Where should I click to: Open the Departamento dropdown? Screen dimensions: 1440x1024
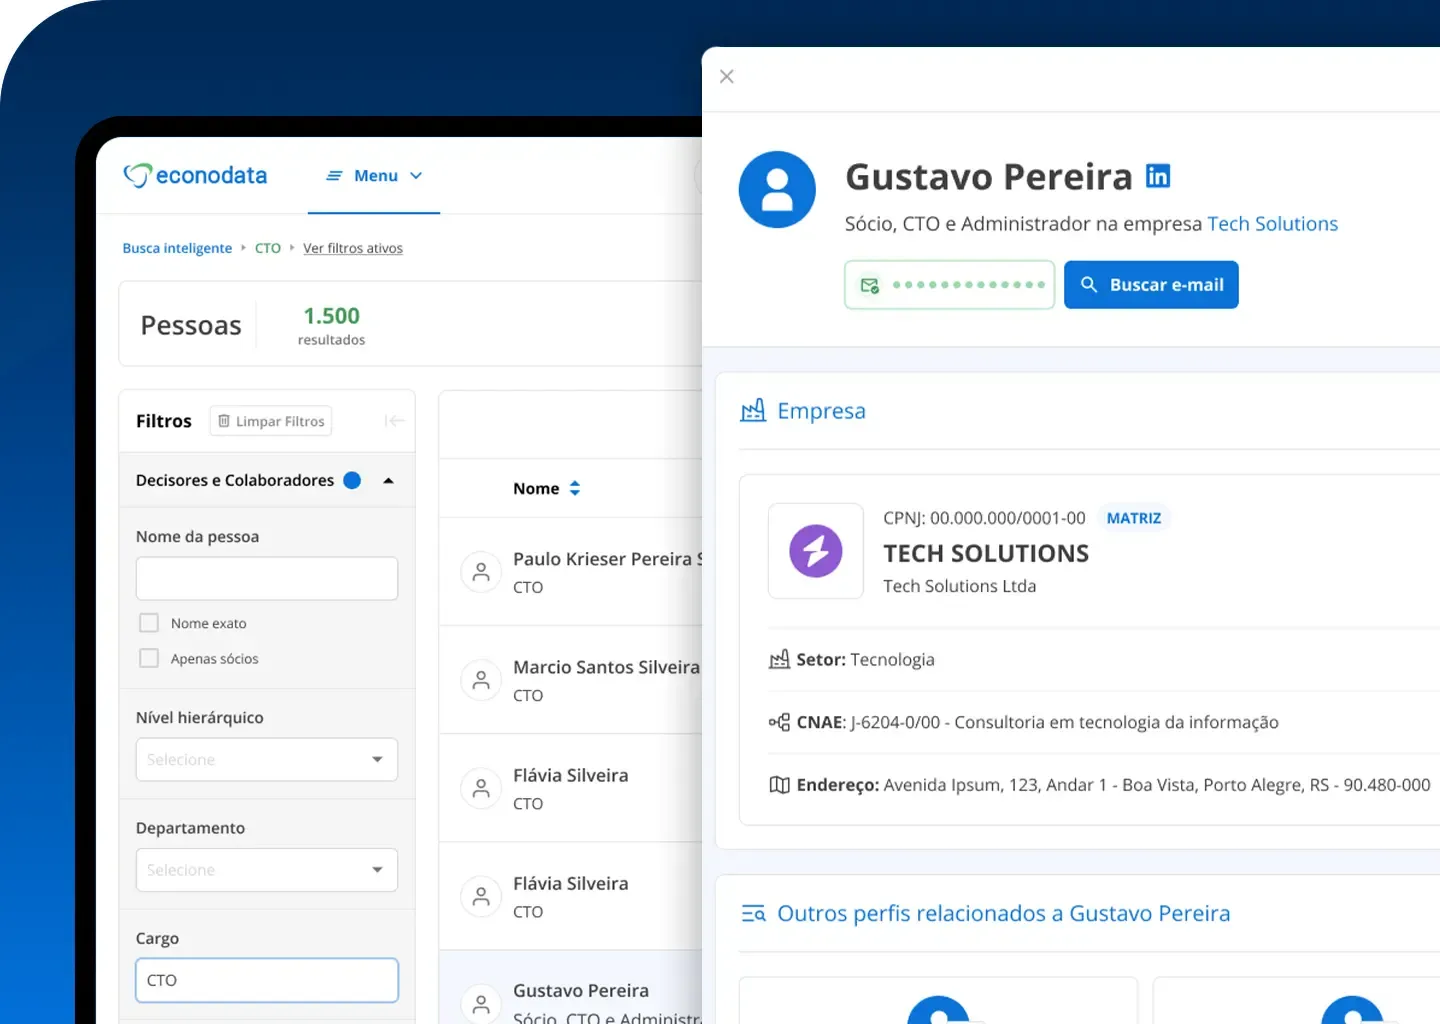click(x=266, y=870)
